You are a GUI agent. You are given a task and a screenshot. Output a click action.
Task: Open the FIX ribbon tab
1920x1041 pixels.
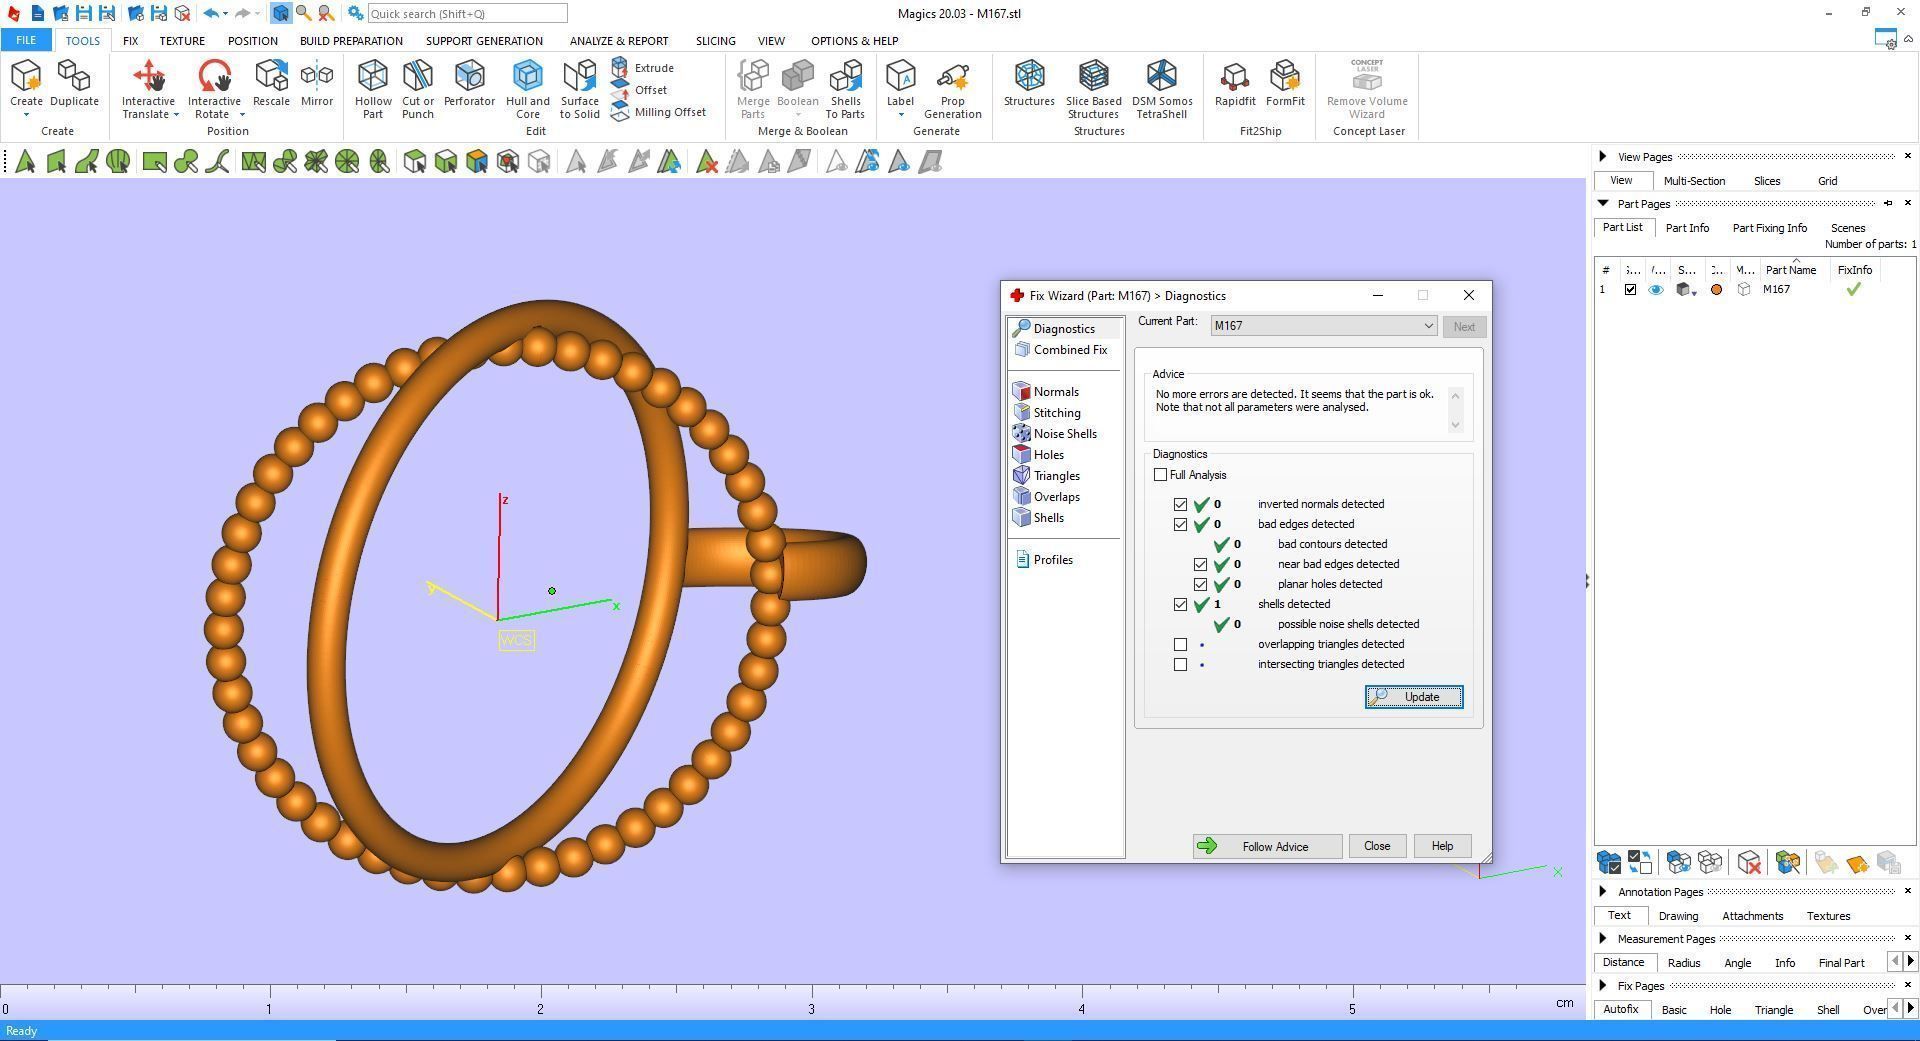coord(130,41)
